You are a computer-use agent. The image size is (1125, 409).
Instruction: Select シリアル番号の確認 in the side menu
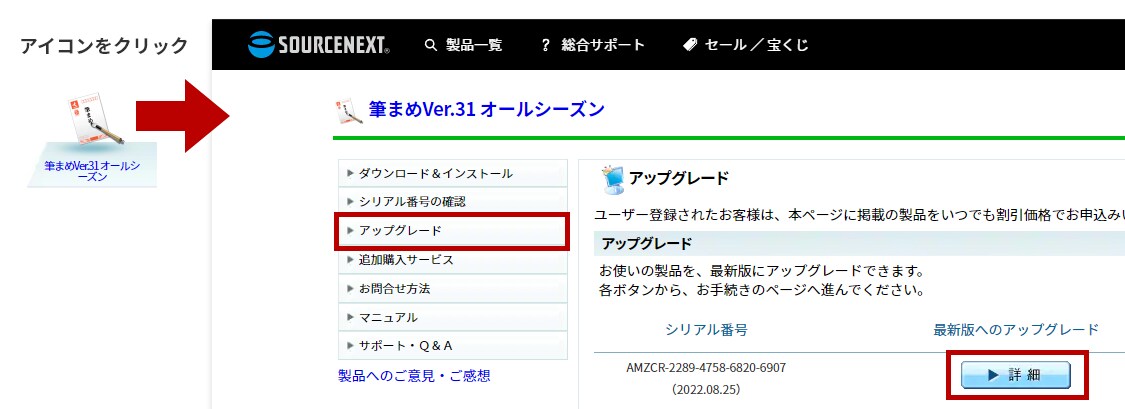coord(453,202)
